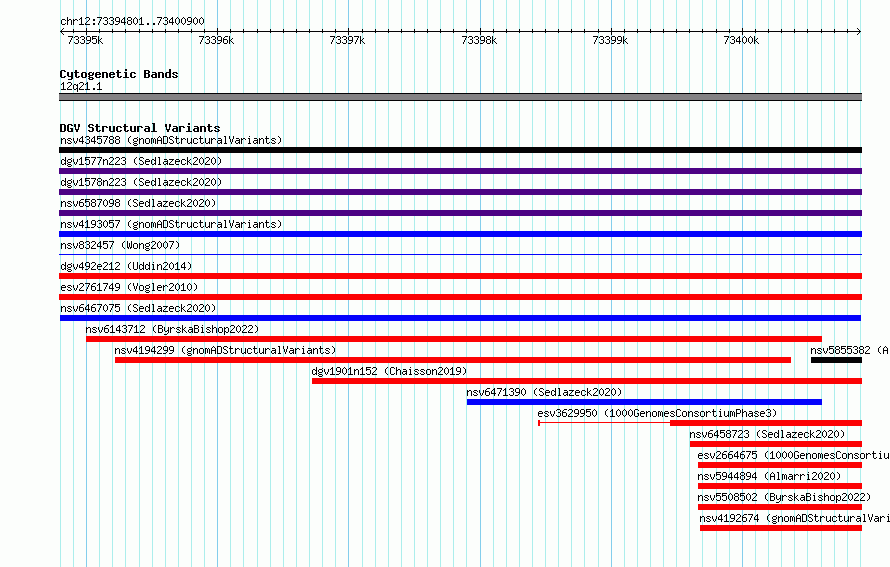Click the thin blue nsv832457 line

[x=460, y=254]
